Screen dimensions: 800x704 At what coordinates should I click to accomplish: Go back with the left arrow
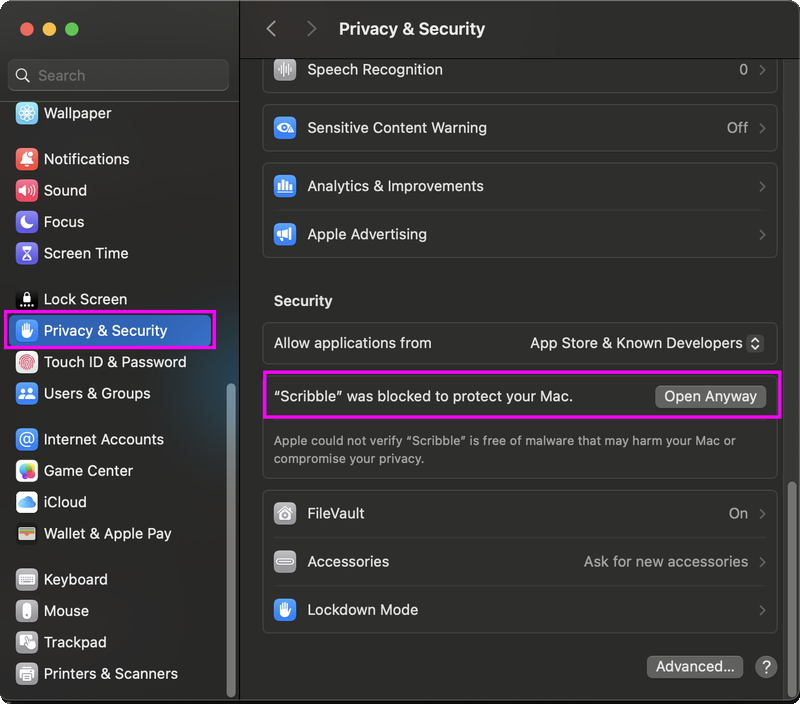pyautogui.click(x=271, y=29)
